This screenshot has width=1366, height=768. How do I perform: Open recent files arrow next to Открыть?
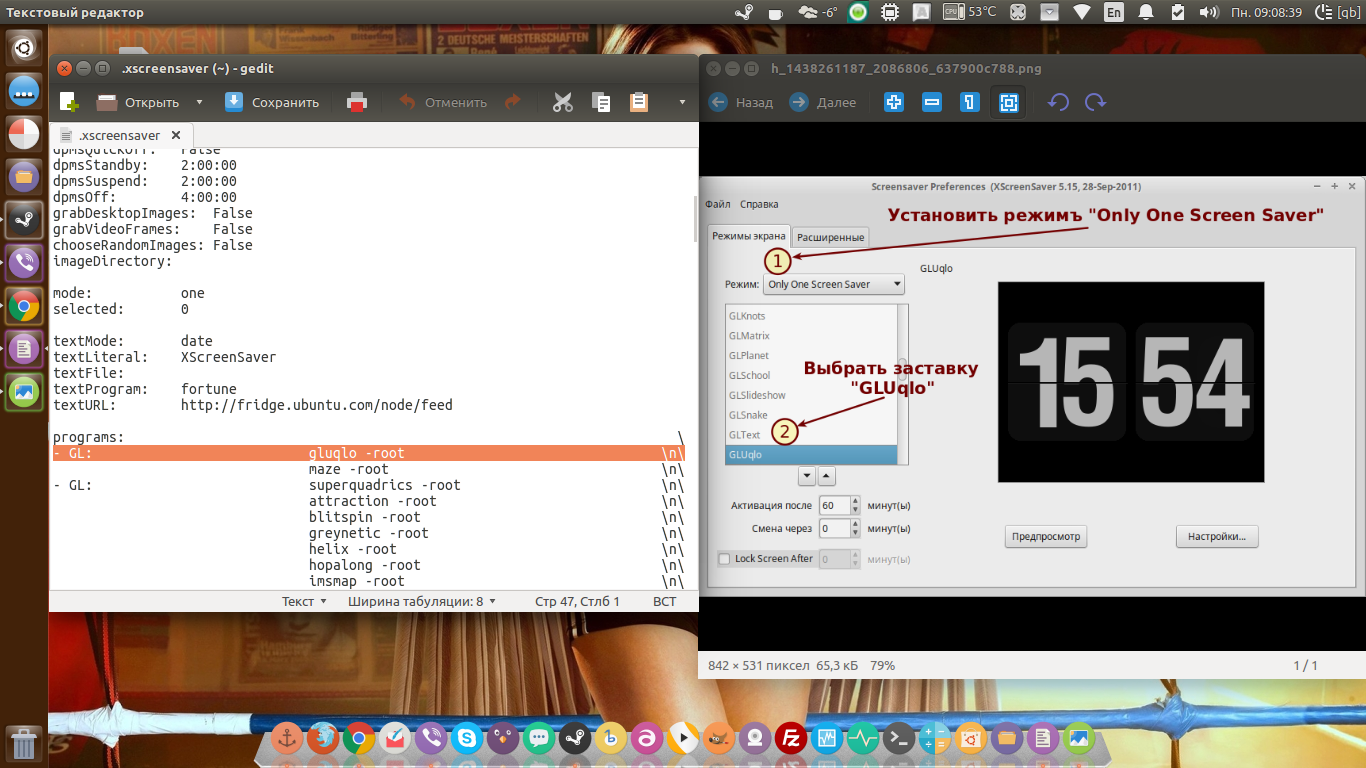(199, 102)
